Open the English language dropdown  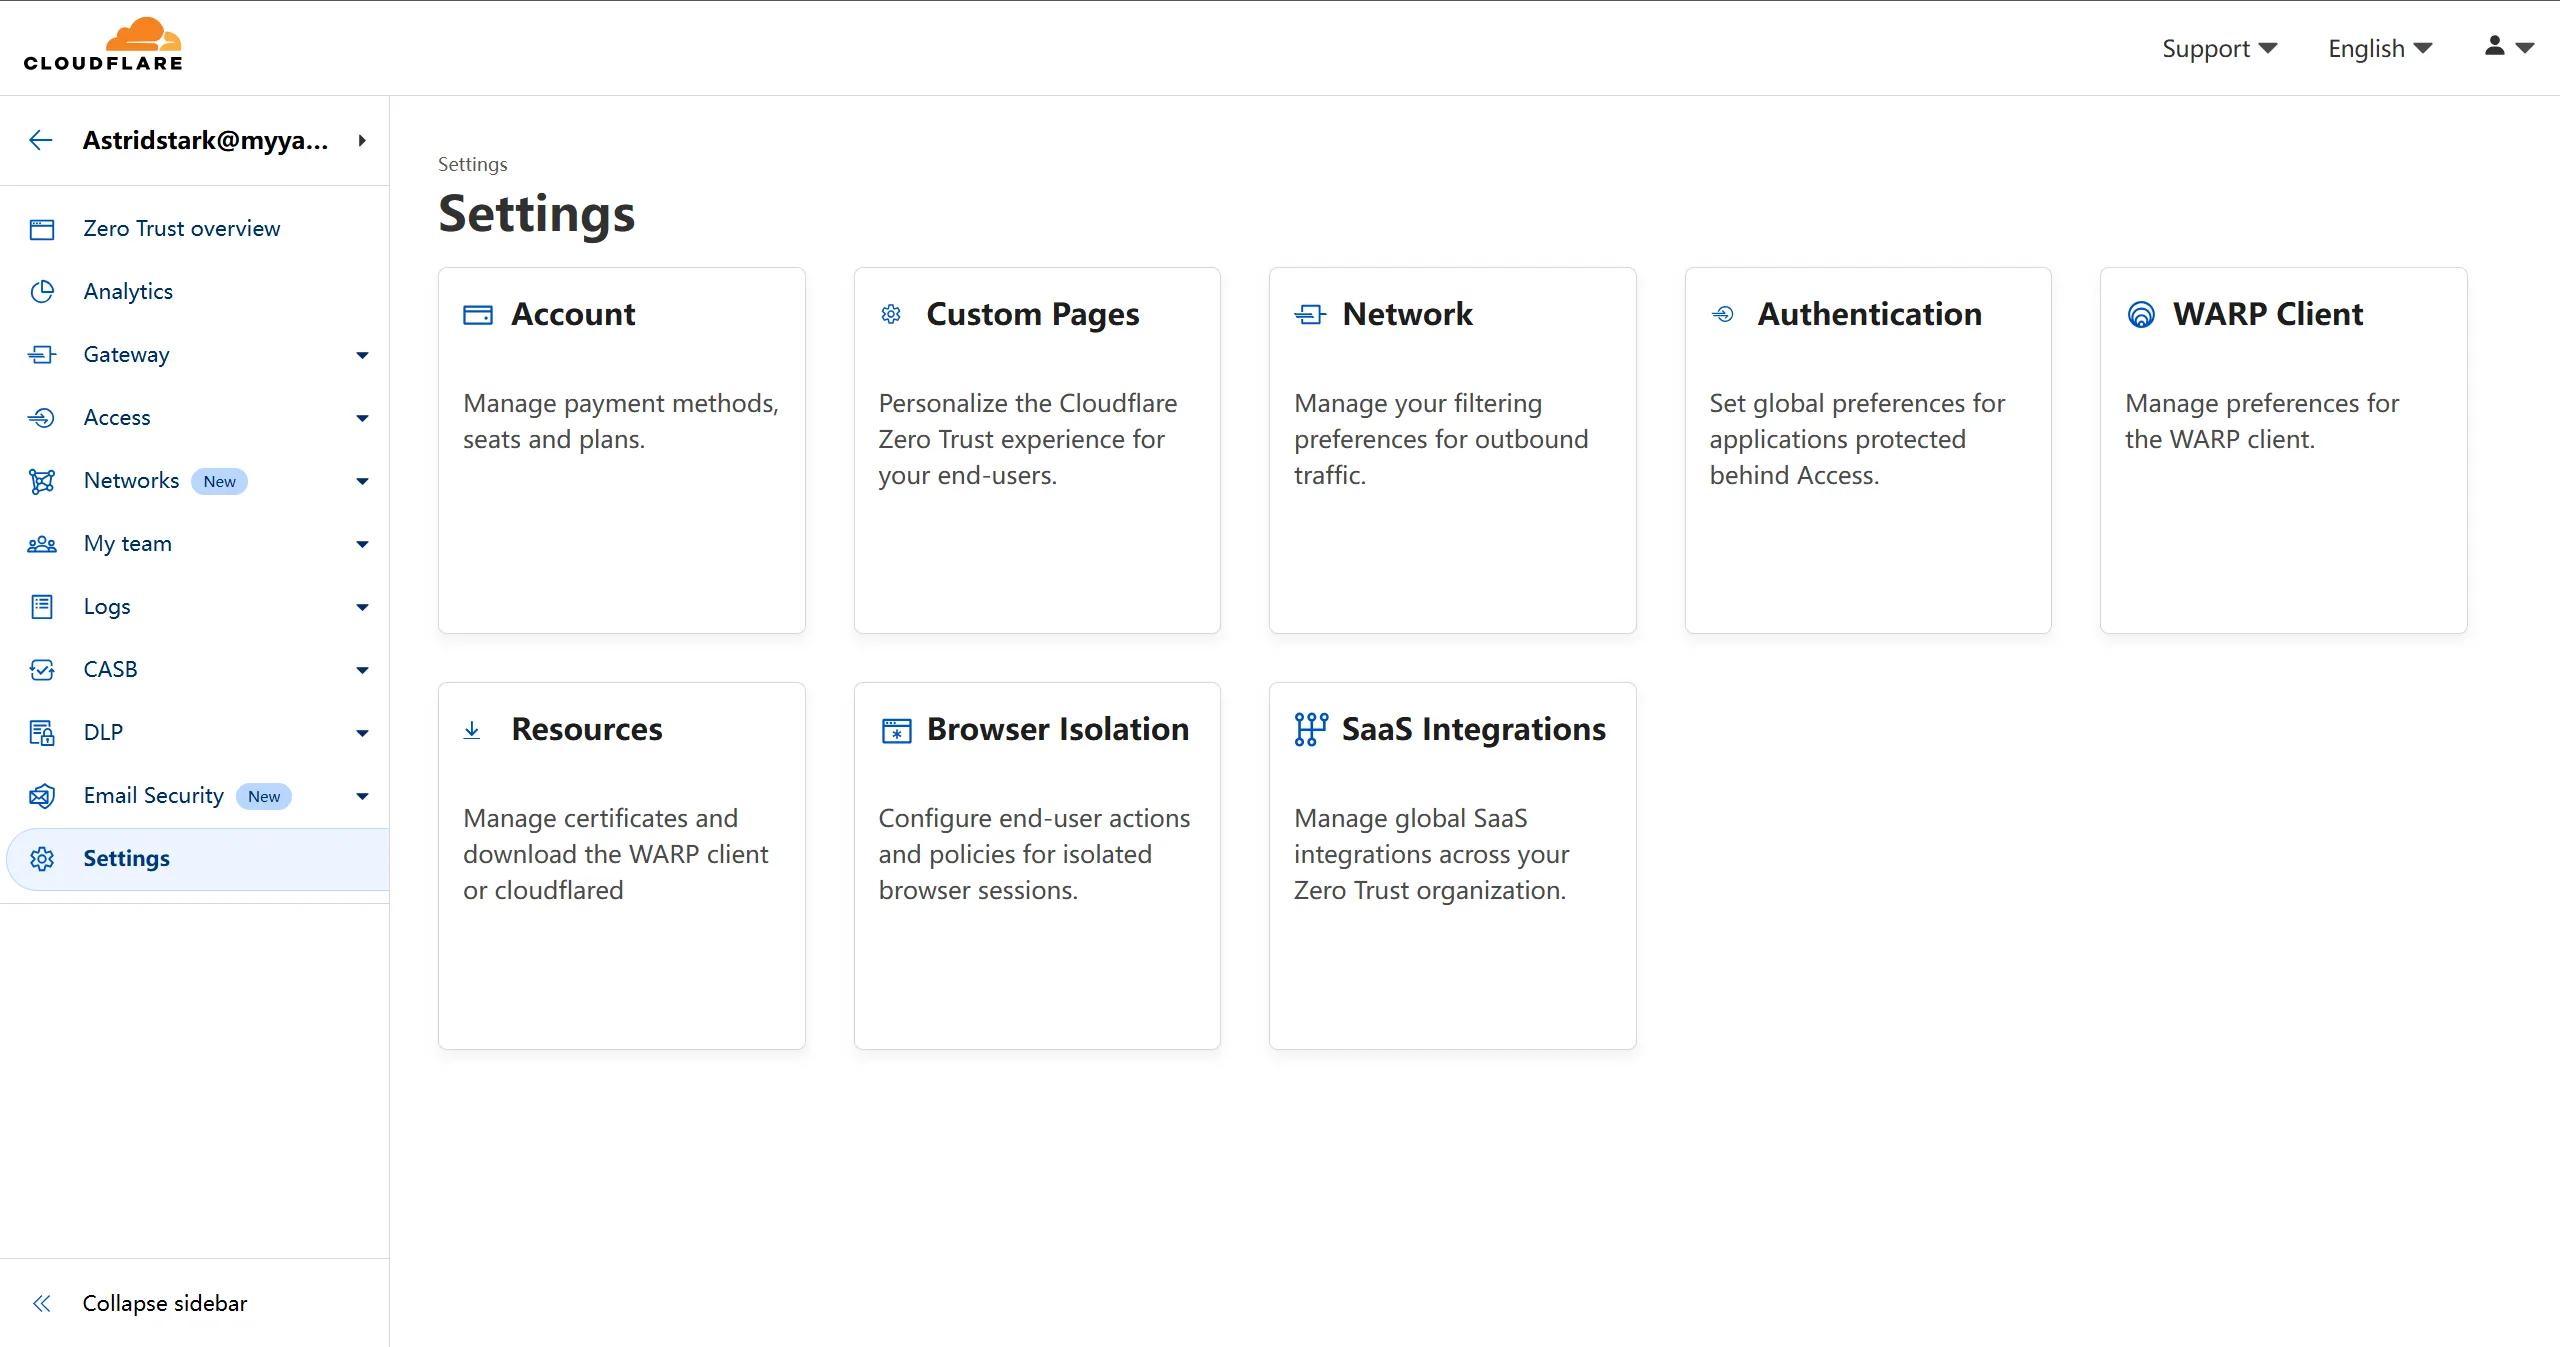tap(2379, 48)
